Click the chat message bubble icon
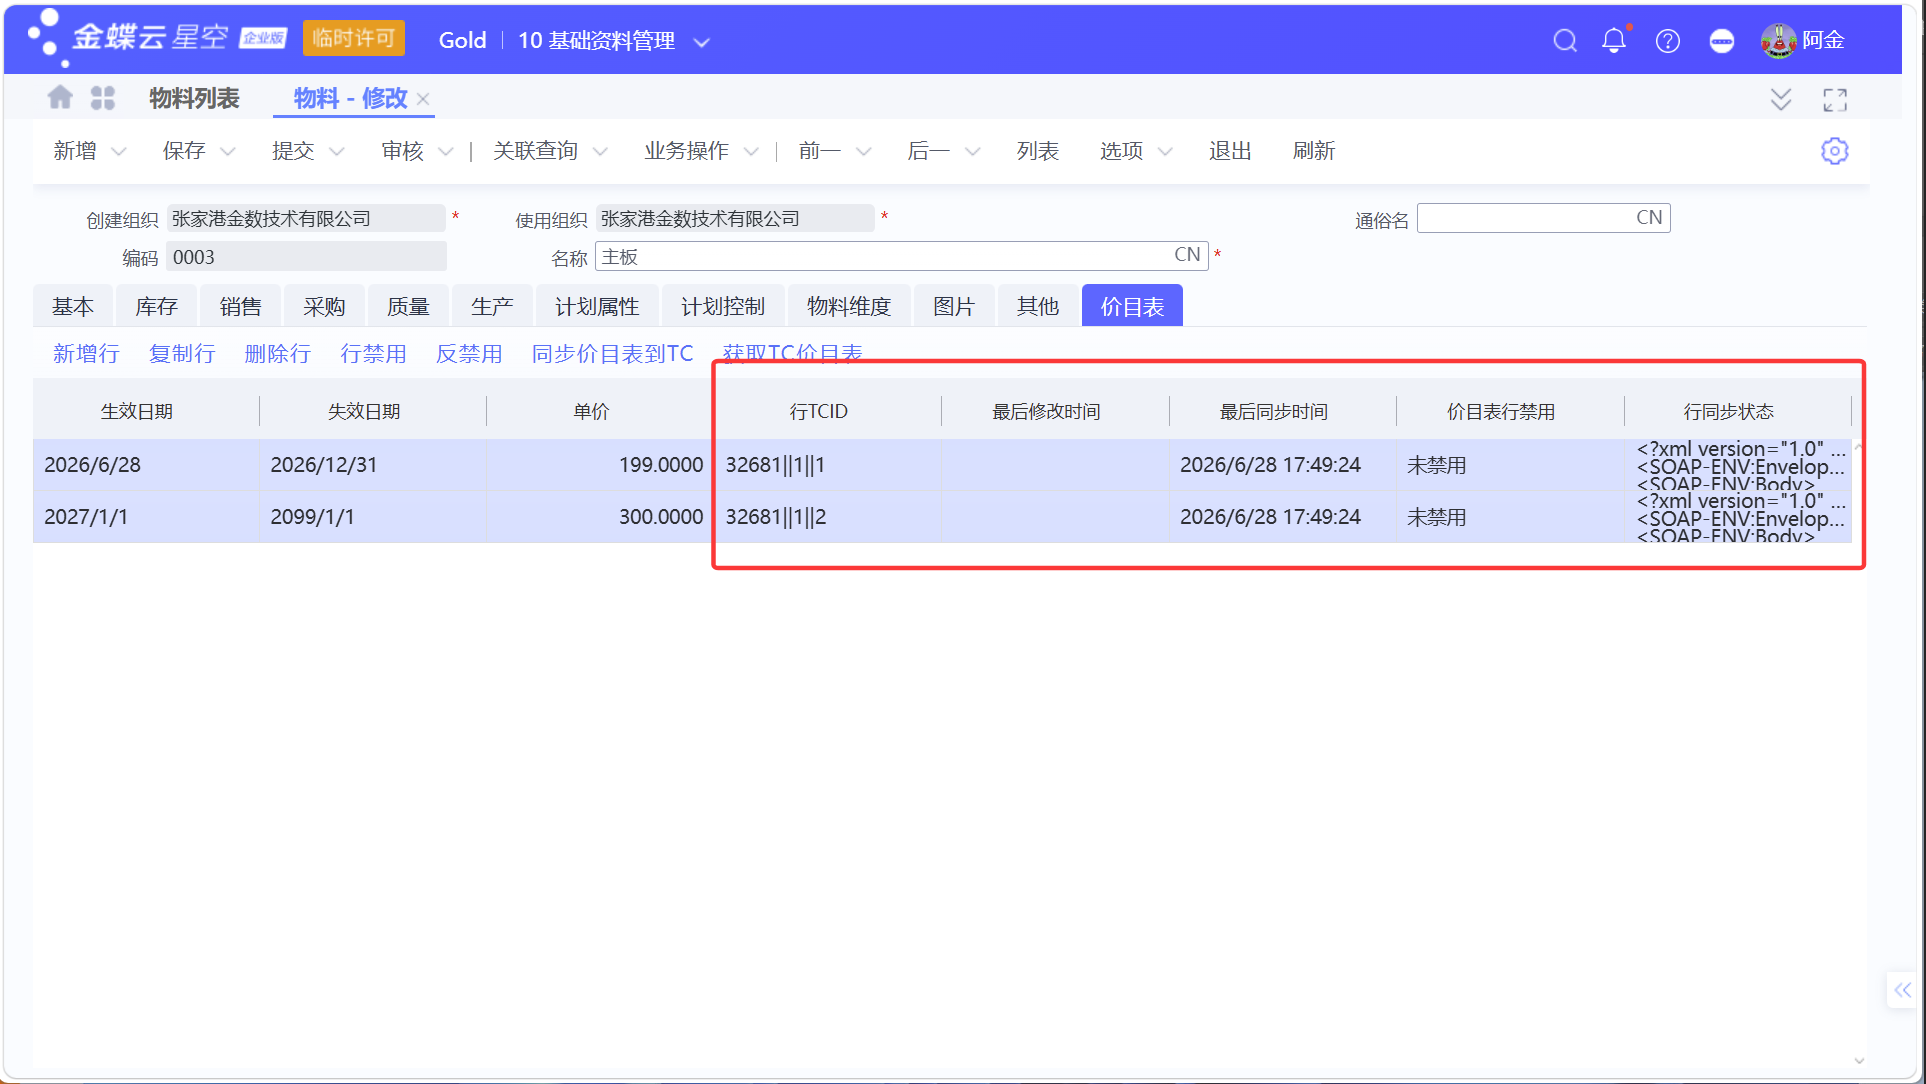Image resolution: width=1926 pixels, height=1084 pixels. tap(1721, 41)
